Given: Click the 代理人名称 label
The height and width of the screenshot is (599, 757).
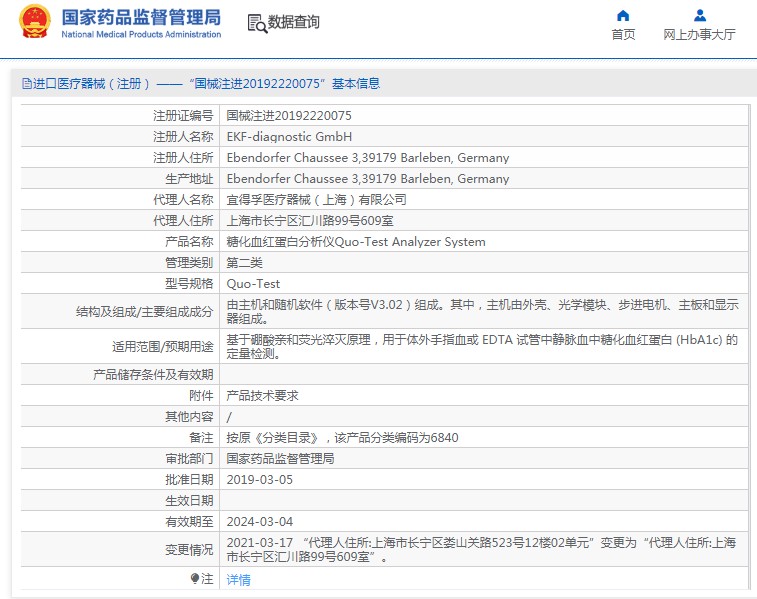Looking at the screenshot, I should 183,200.
